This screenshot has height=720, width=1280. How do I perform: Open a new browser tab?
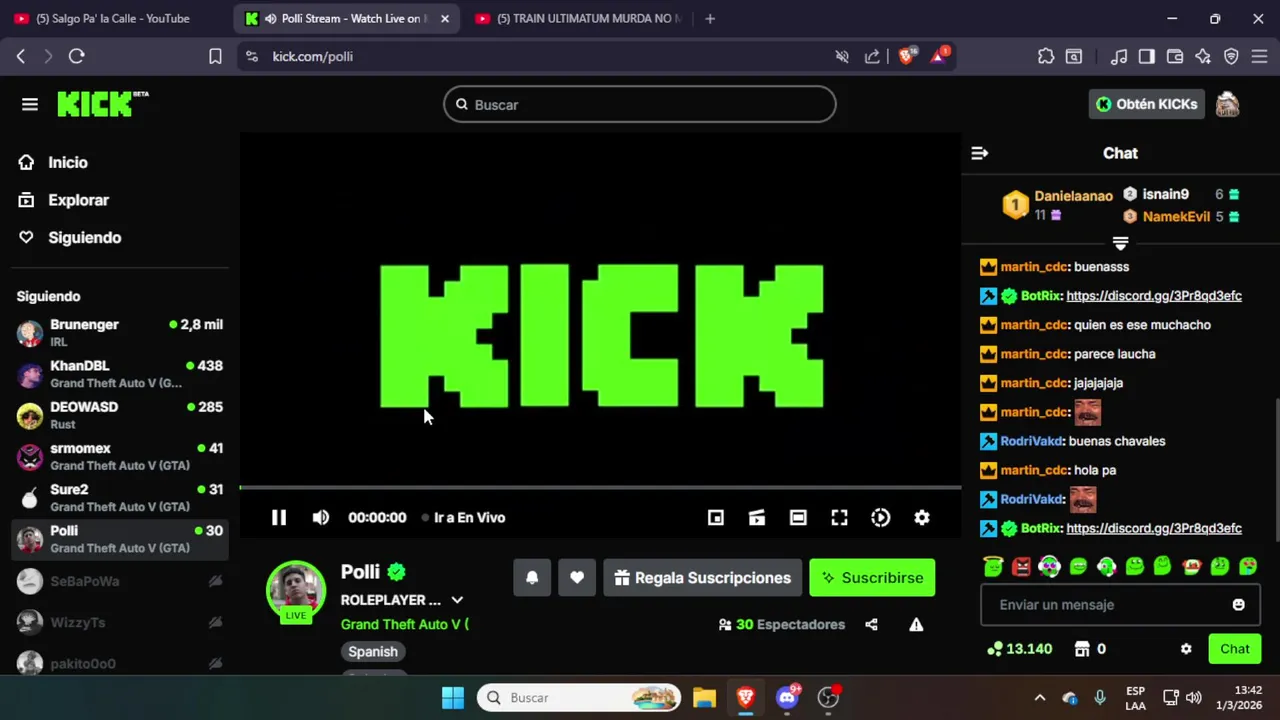710,18
